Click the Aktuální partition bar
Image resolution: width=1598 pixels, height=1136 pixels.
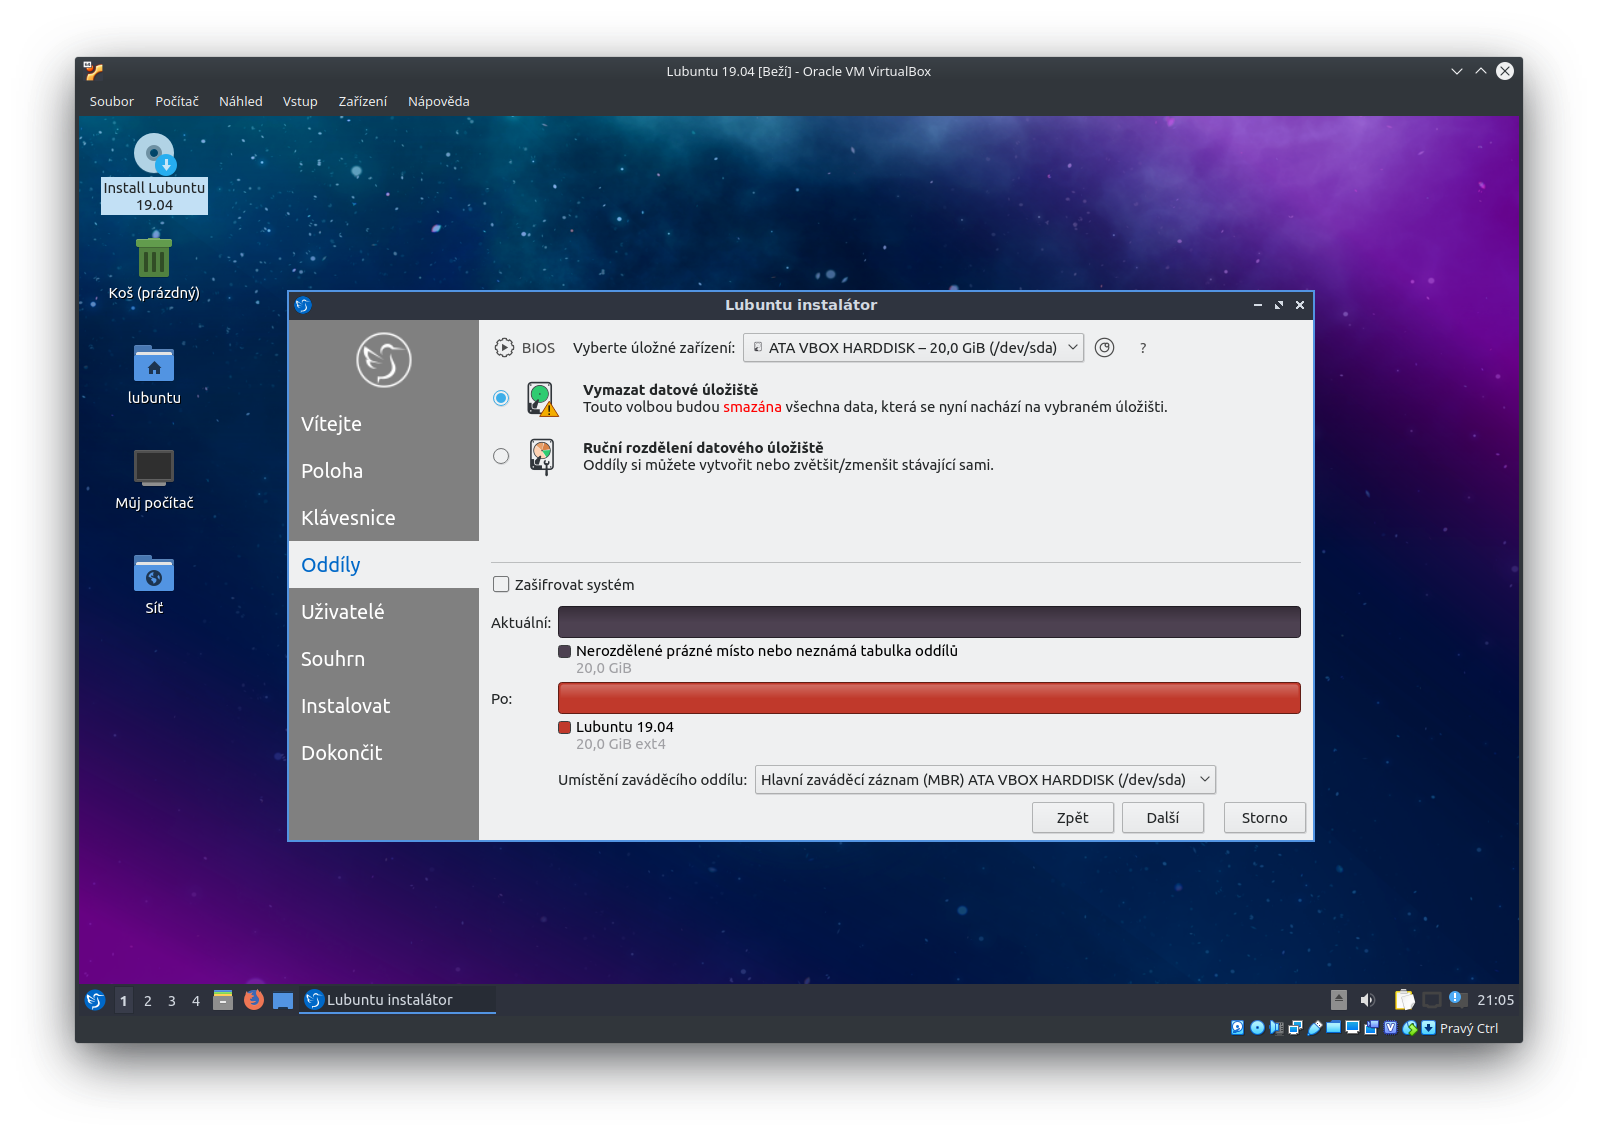pos(929,622)
